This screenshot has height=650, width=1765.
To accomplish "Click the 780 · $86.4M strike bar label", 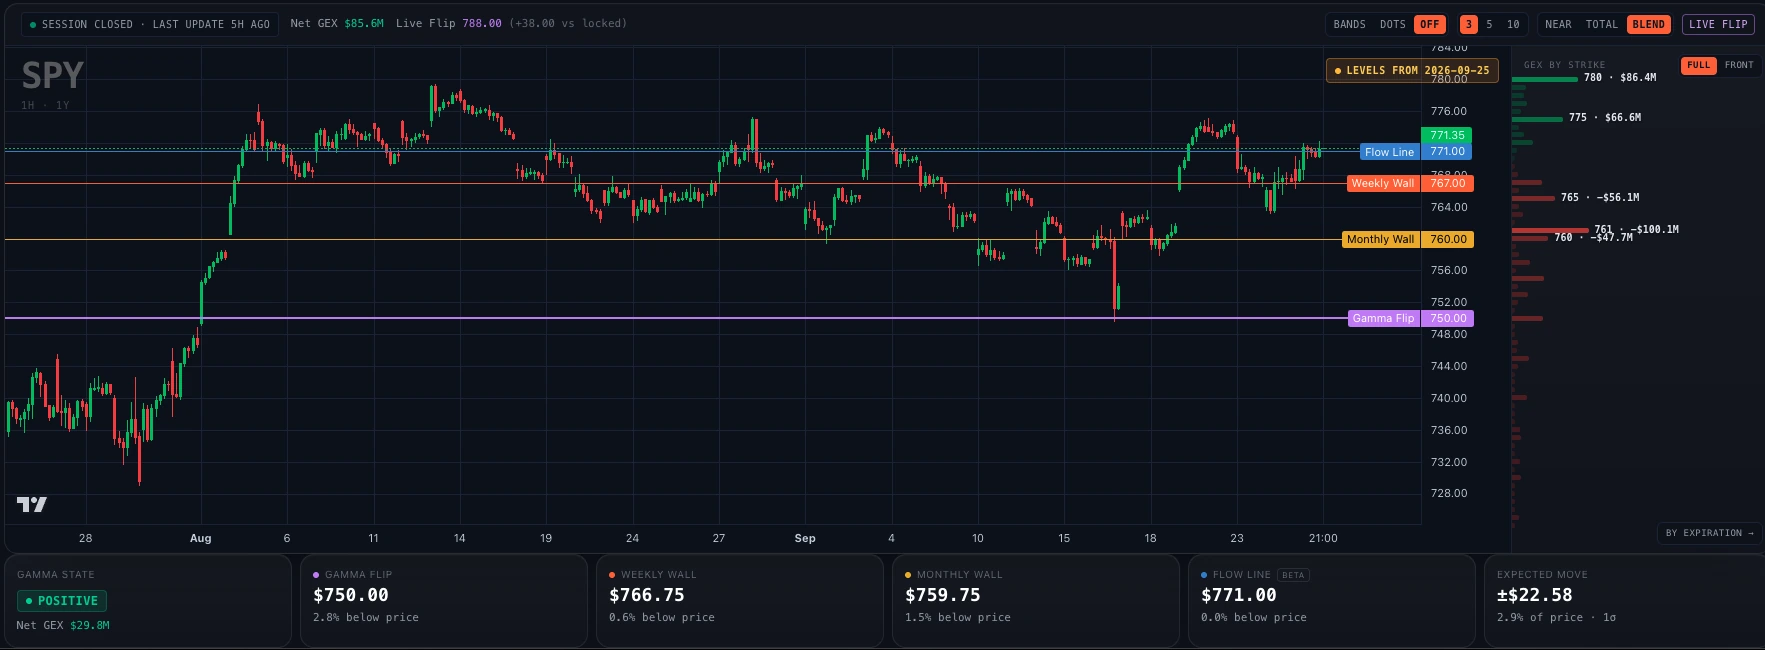I will pyautogui.click(x=1620, y=77).
